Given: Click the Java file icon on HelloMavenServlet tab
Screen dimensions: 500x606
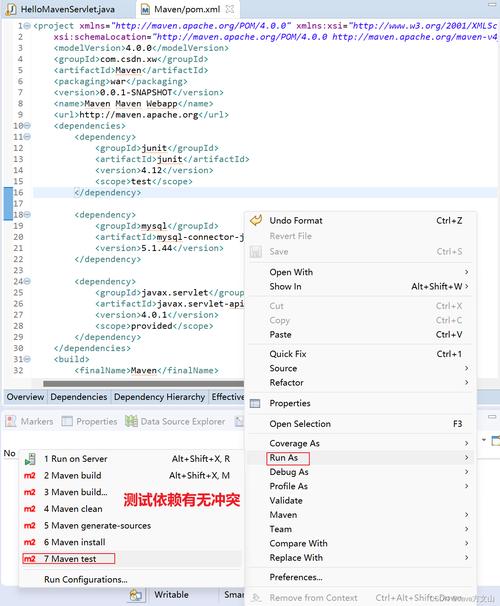Looking at the screenshot, I should coord(11,9).
